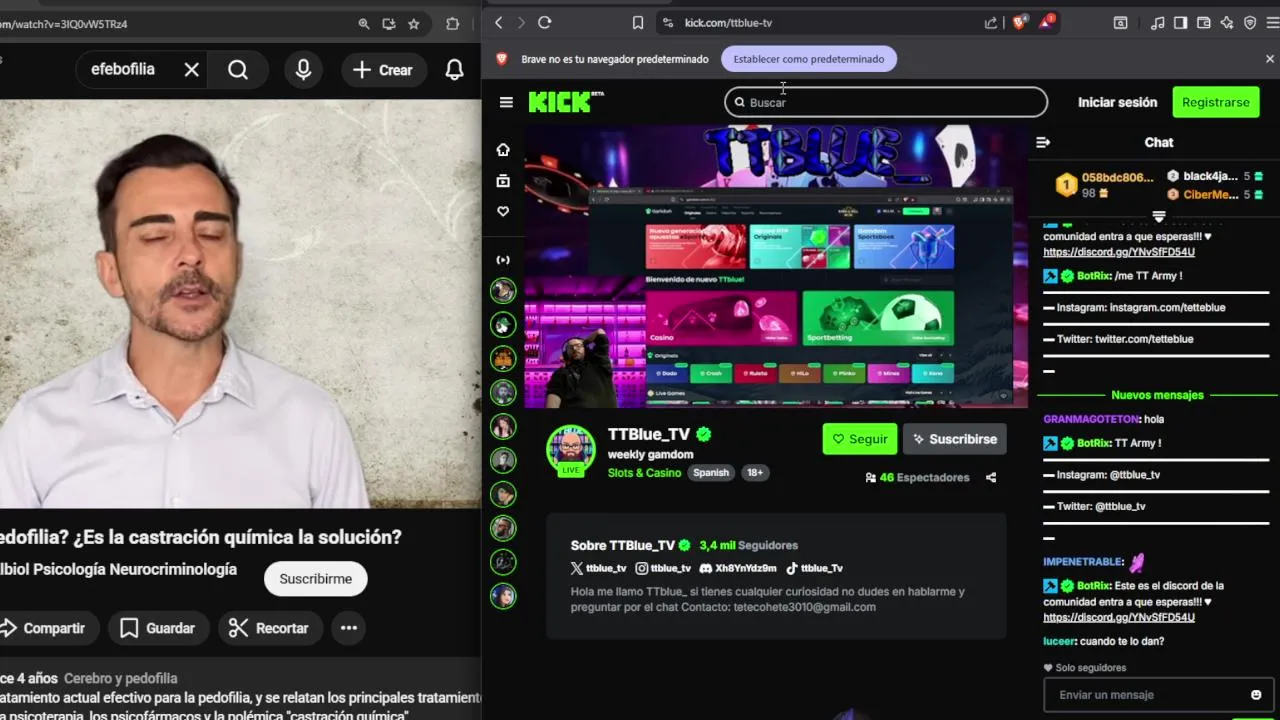Open YouTube notifications bell
Image resolution: width=1280 pixels, height=720 pixels.
click(454, 70)
